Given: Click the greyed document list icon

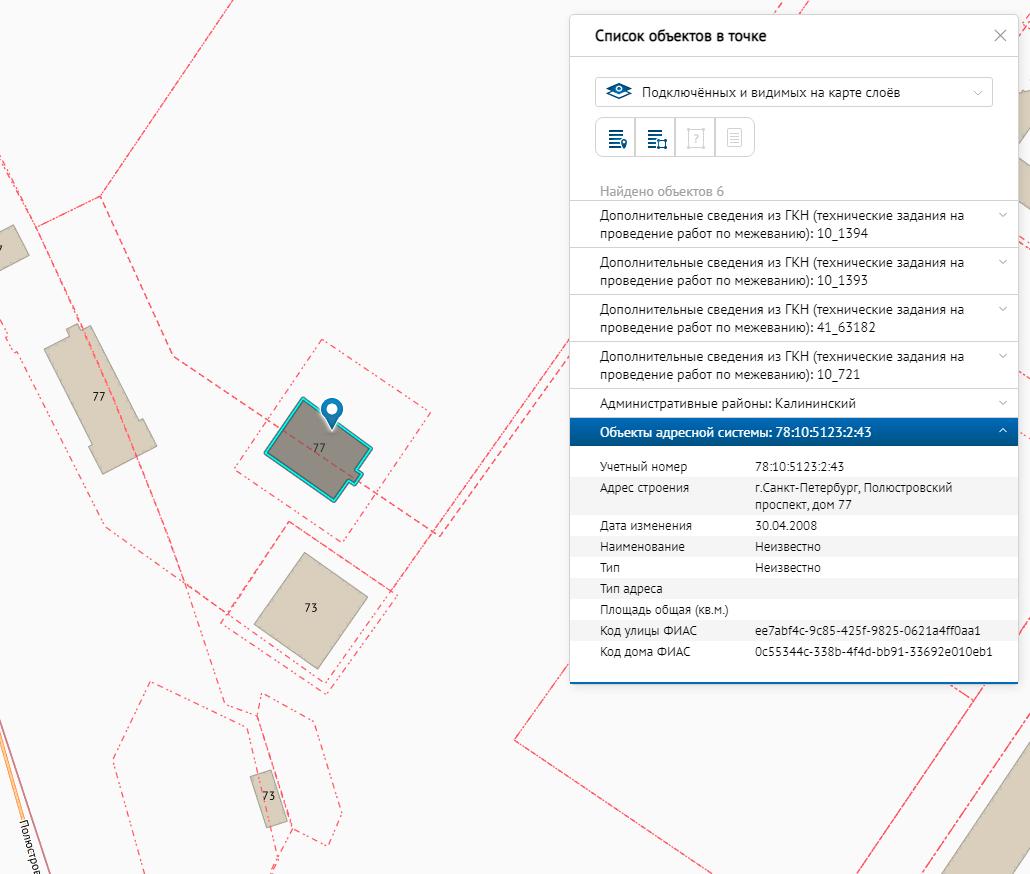Looking at the screenshot, I should pos(734,138).
